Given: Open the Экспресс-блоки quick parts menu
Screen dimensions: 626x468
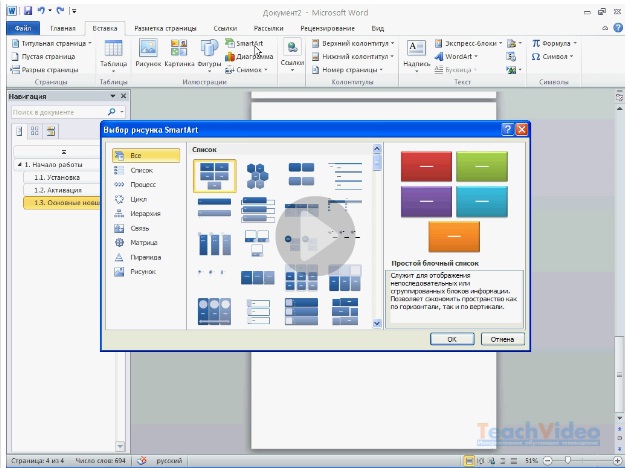Looking at the screenshot, I should (x=469, y=43).
